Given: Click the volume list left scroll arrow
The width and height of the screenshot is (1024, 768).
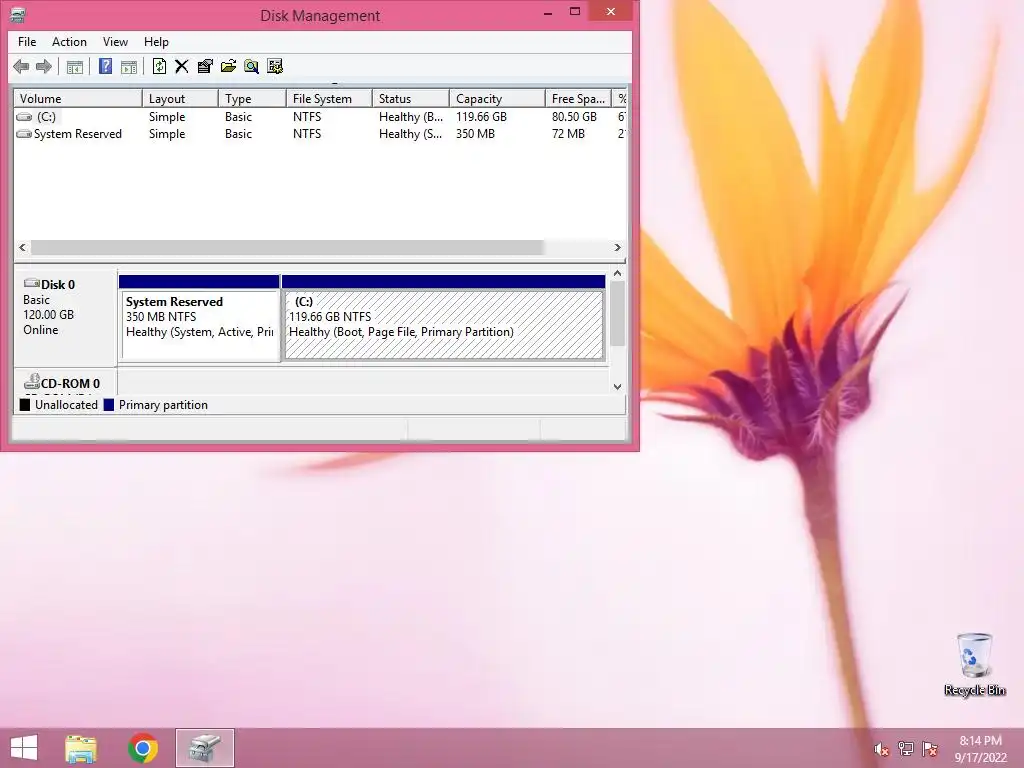Looking at the screenshot, I should (x=22, y=248).
